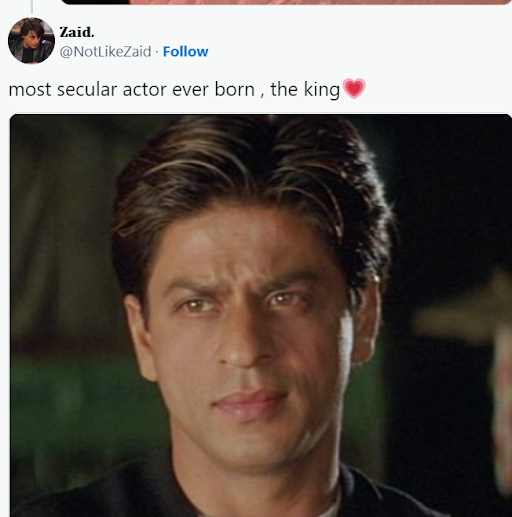Click the words "ever born" in the tweet
Image resolution: width=512 pixels, height=517 pixels.
[x=213, y=90]
